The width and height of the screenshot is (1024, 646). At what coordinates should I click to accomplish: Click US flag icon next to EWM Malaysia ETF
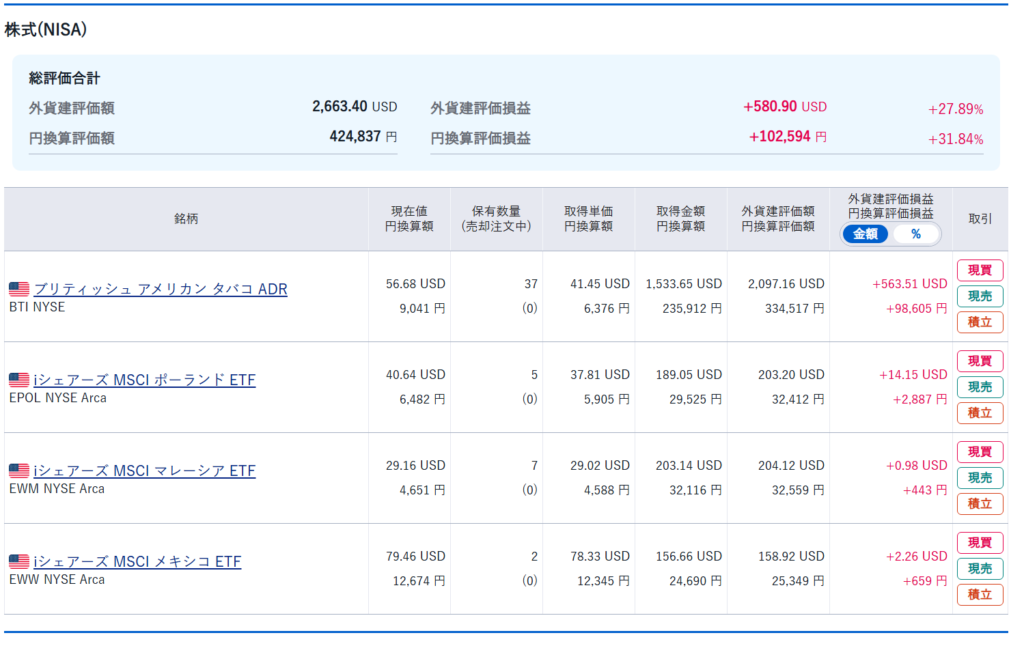(19, 471)
